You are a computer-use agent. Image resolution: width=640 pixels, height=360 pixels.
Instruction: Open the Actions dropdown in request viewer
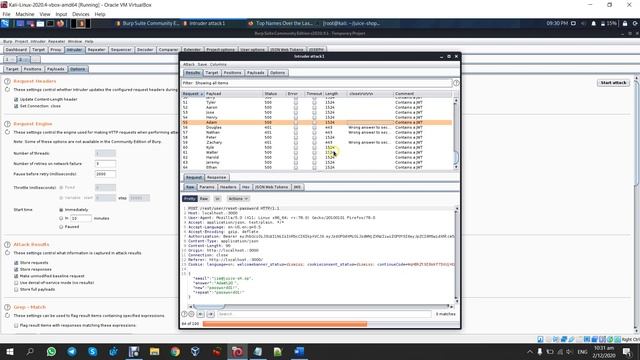pos(238,198)
